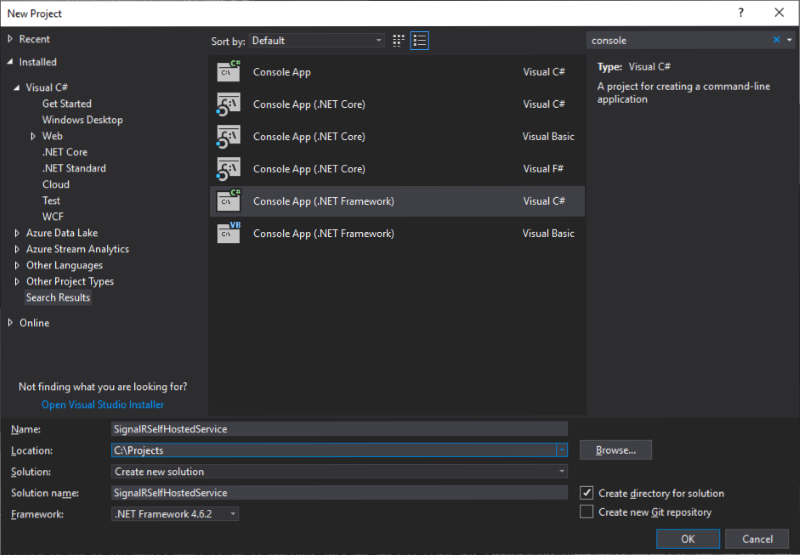Collapse the Installed node
This screenshot has width=800, height=555.
point(10,62)
